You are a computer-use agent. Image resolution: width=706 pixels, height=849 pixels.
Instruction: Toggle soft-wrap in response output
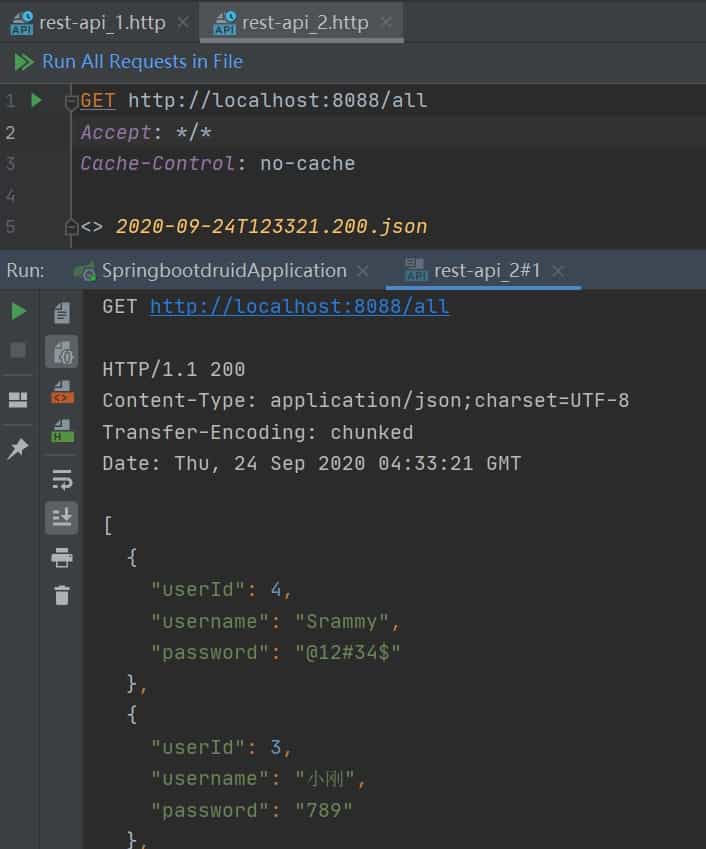[62, 479]
